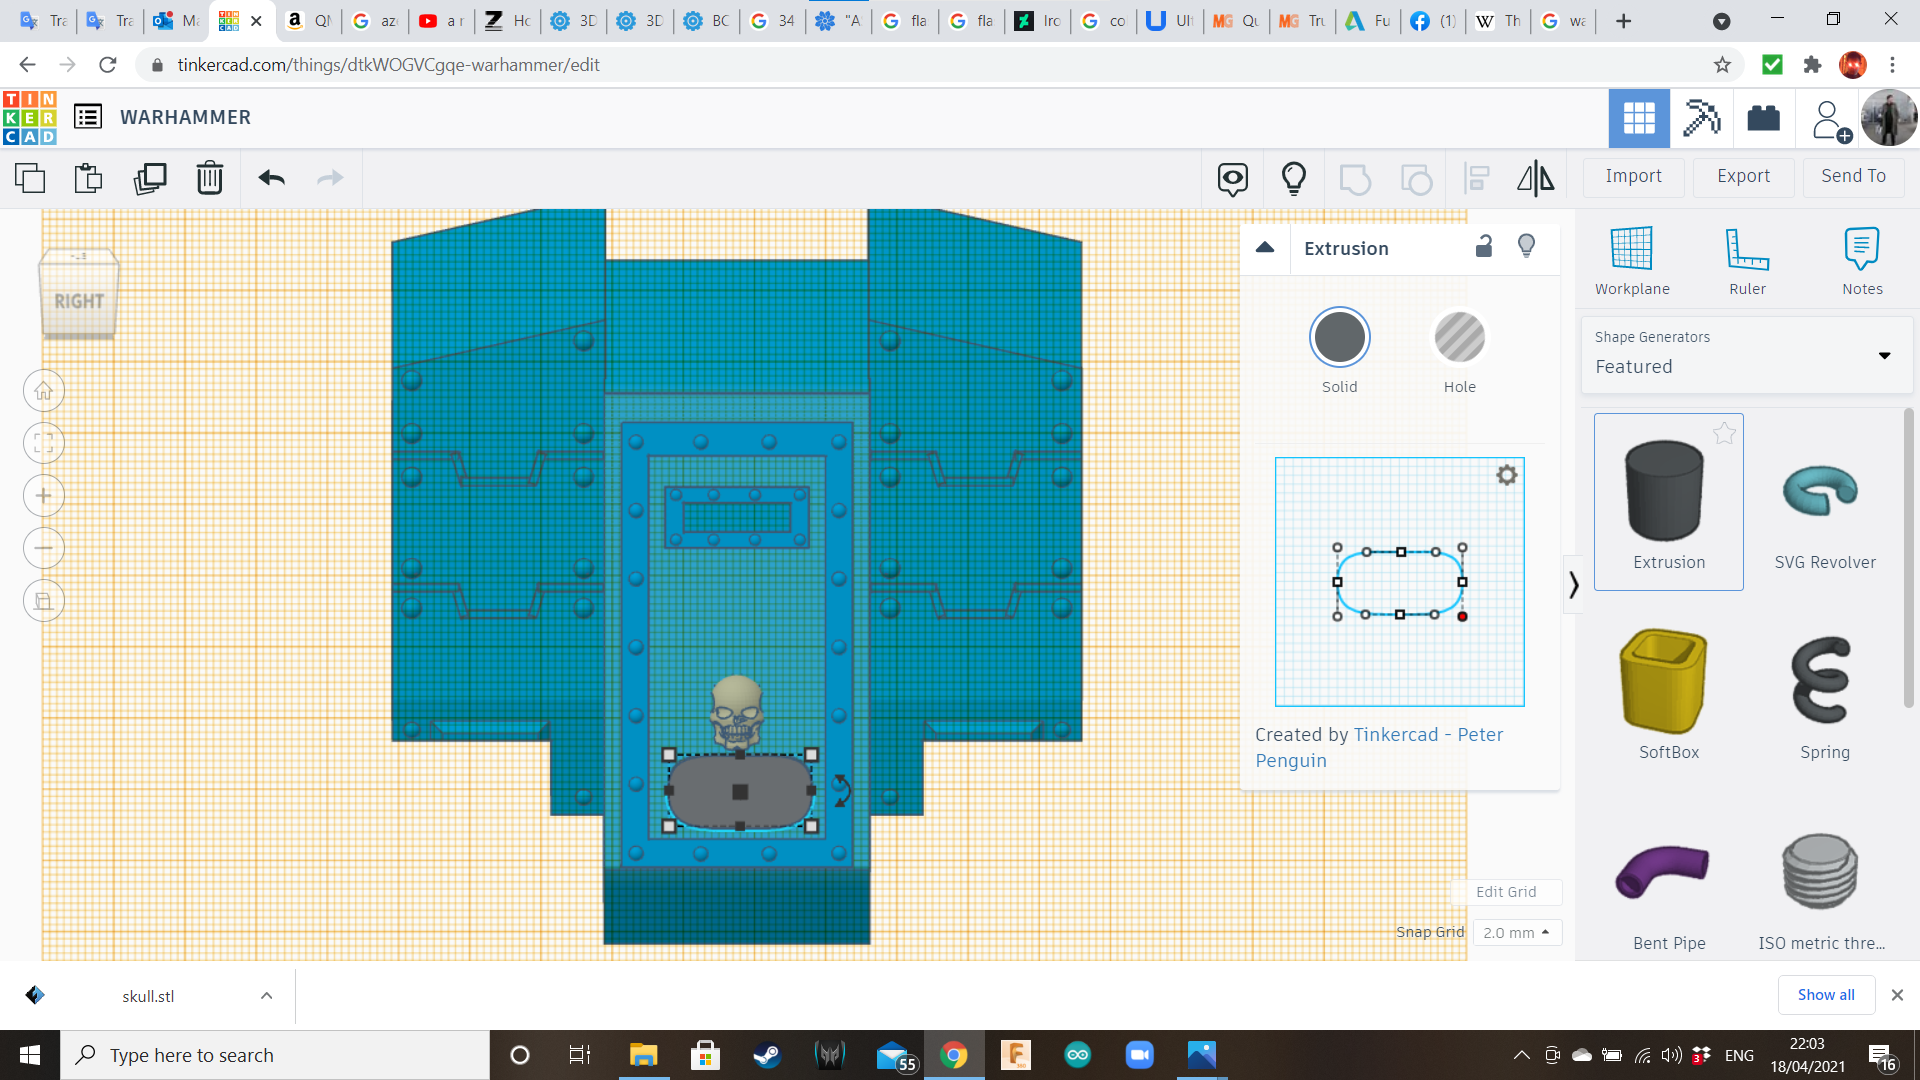
Task: Click the Undo arrow
Action: point(271,178)
